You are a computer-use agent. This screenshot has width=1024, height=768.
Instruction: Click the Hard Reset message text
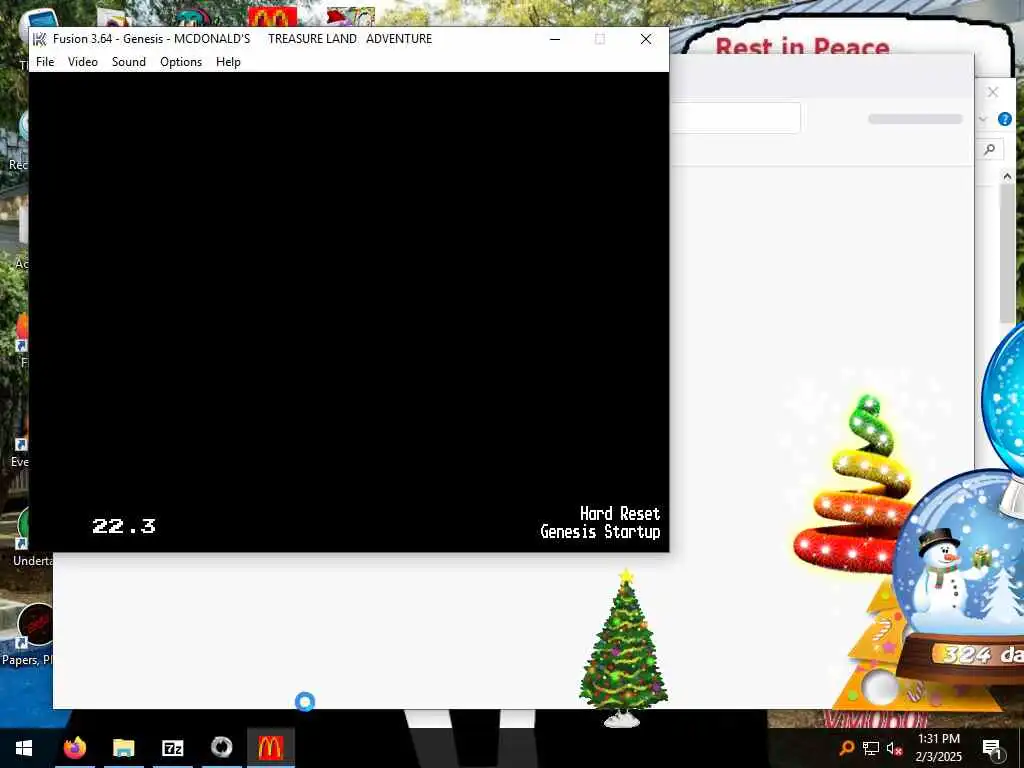tap(620, 513)
